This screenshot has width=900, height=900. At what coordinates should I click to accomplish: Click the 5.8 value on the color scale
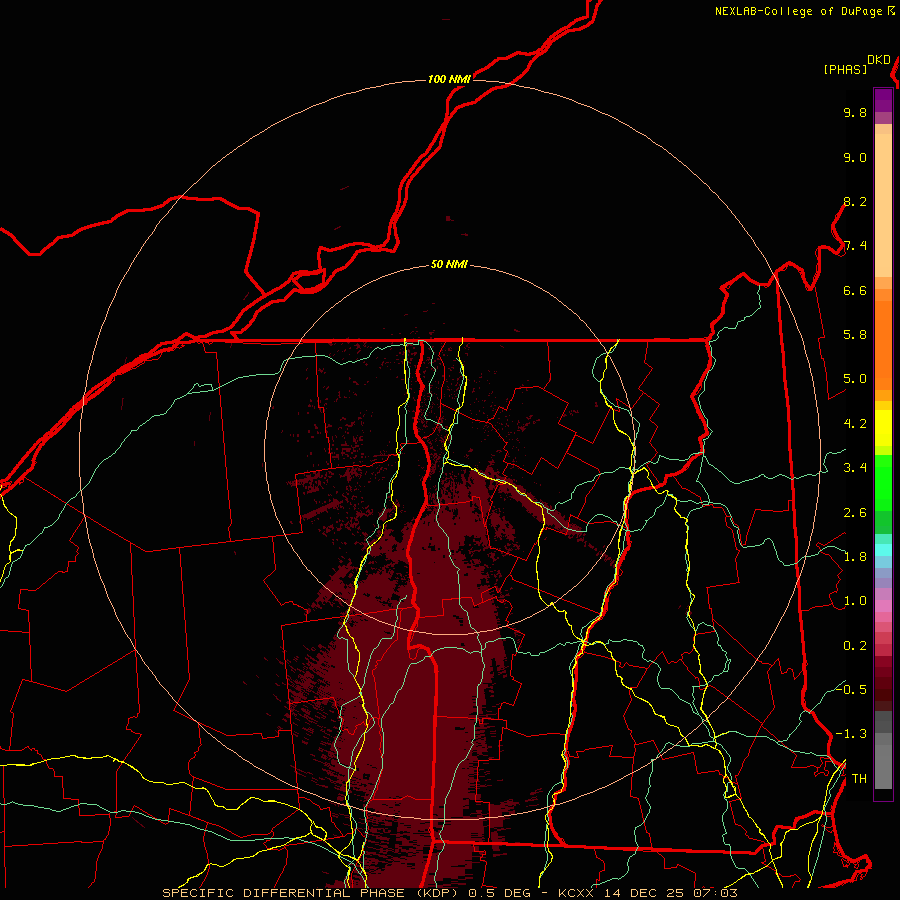[x=855, y=335]
